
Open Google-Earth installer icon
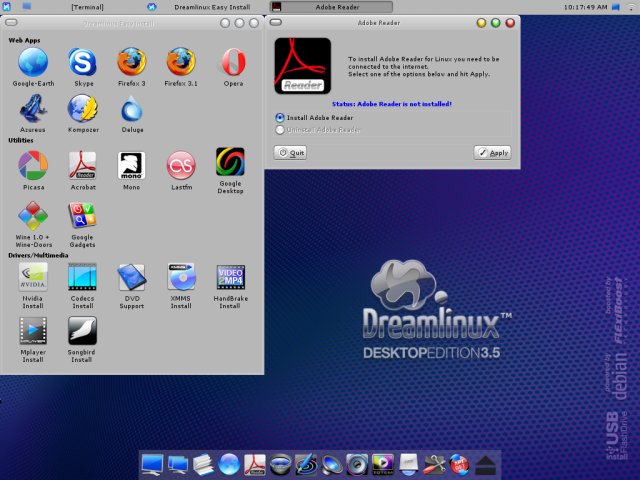33,62
